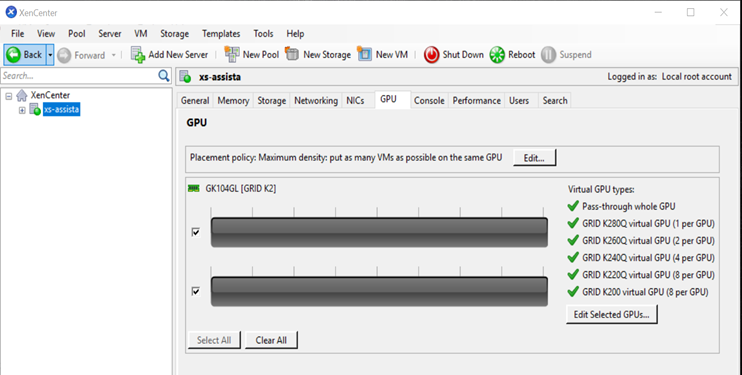The height and width of the screenshot is (375, 742).
Task: Open the VM menu
Action: point(141,34)
